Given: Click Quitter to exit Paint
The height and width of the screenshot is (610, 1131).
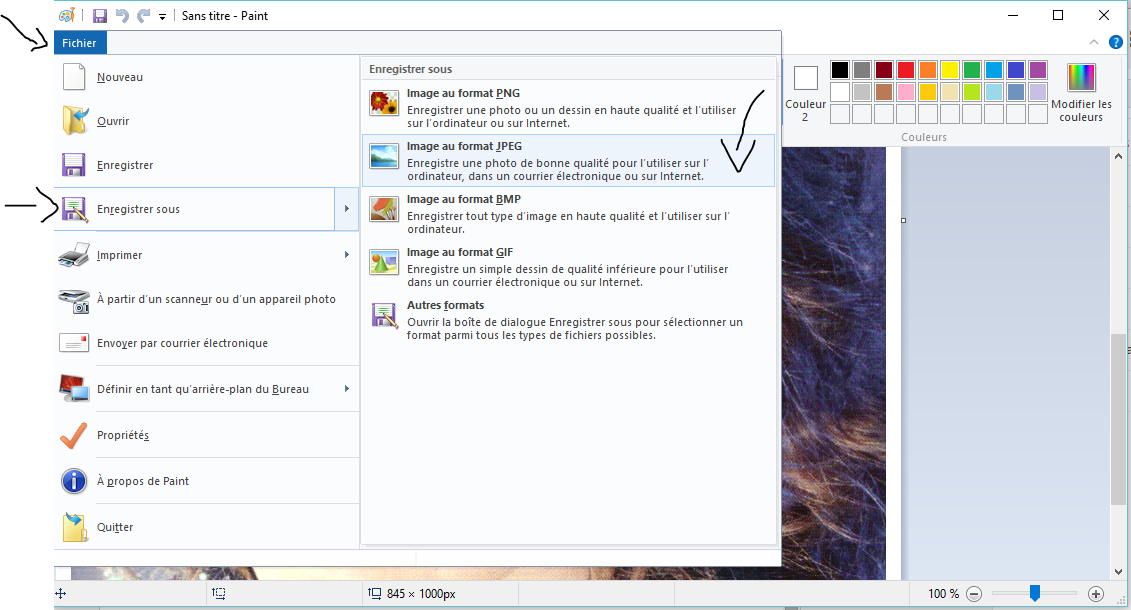Looking at the screenshot, I should 207,527.
